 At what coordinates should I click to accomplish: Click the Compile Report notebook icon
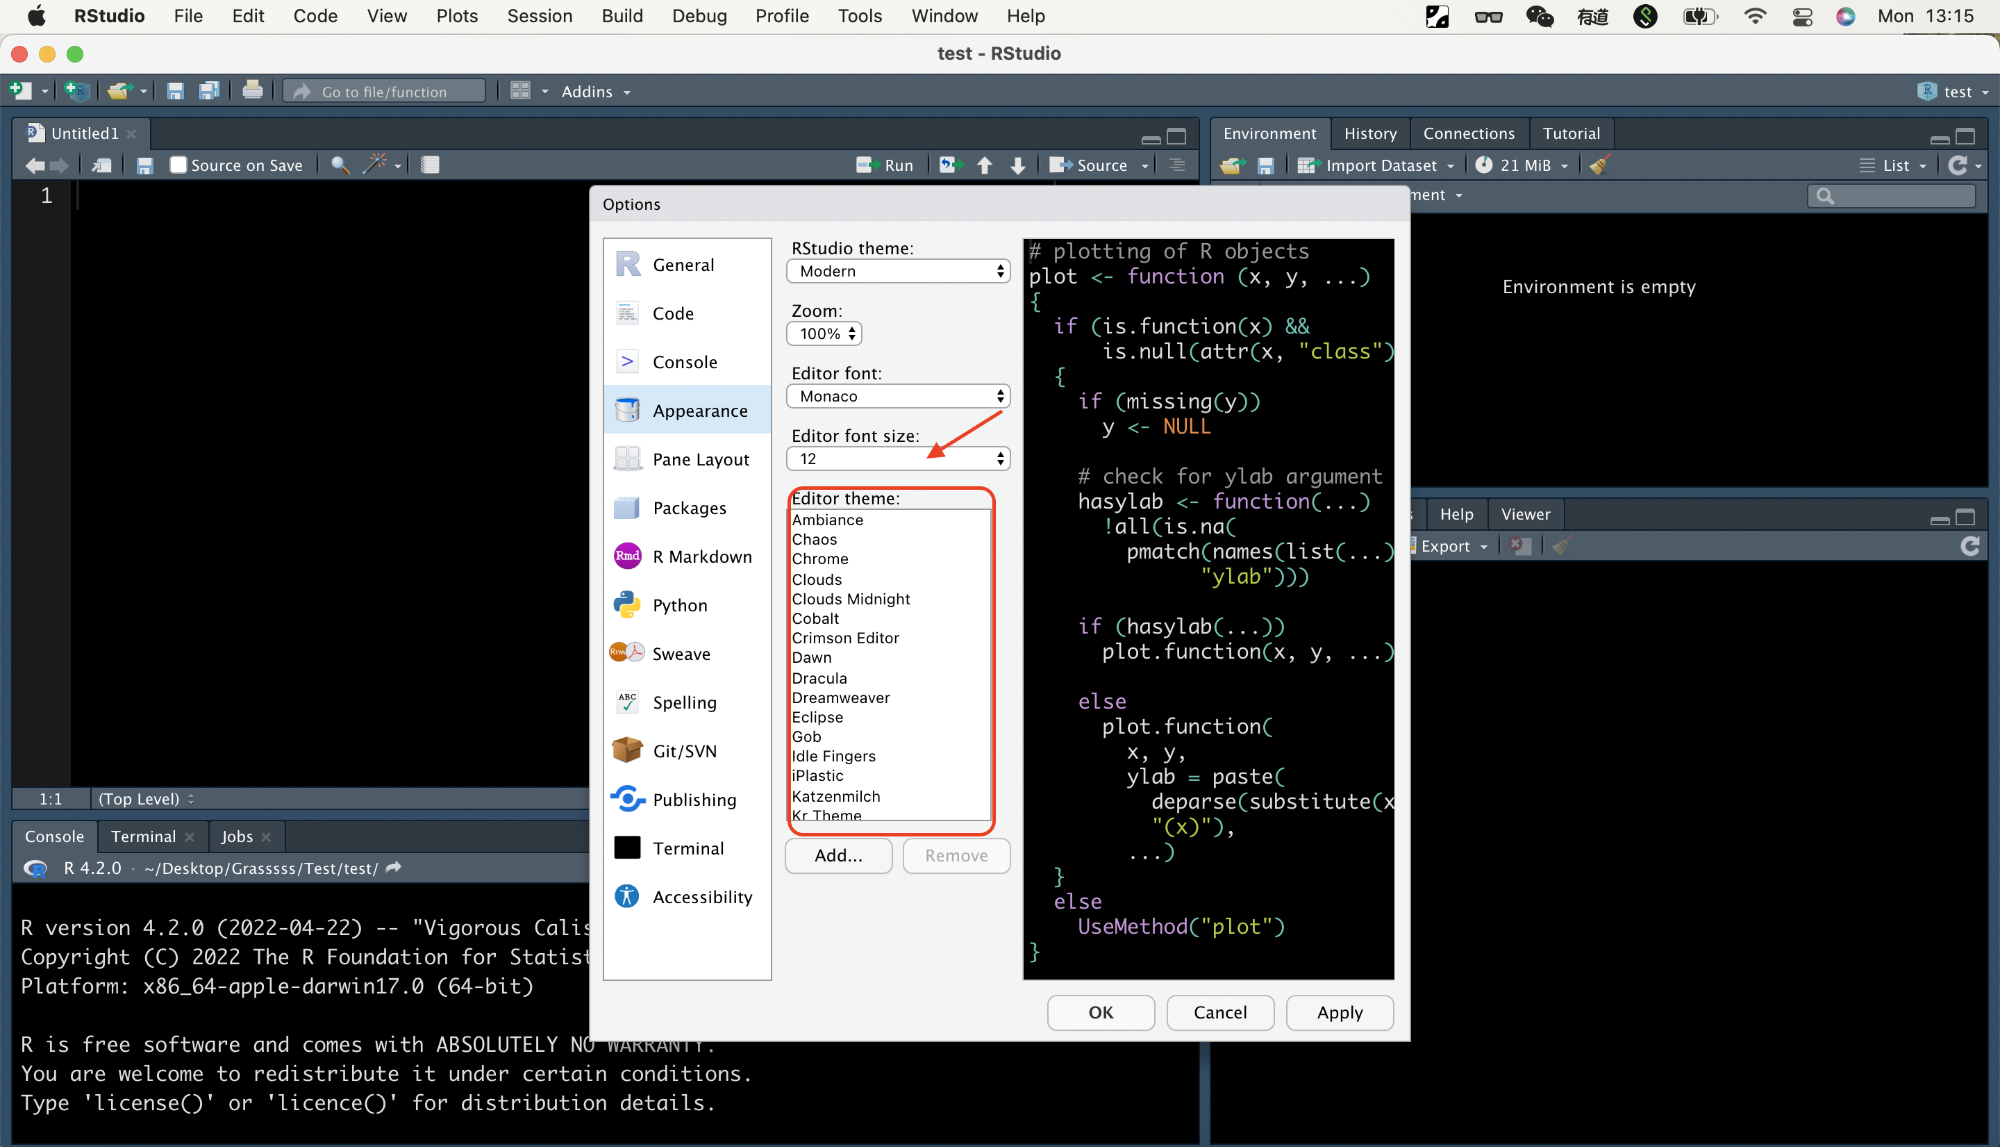tap(430, 165)
